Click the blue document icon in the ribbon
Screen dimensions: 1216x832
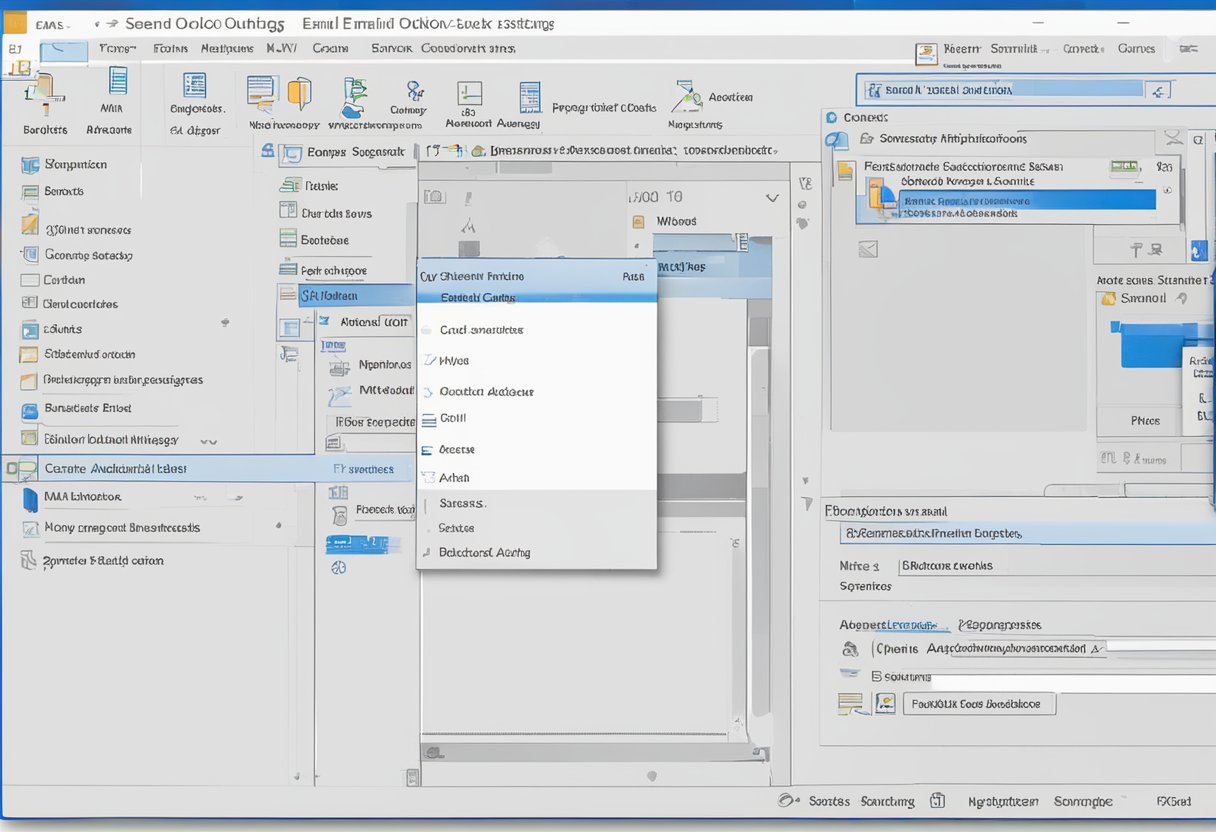(118, 82)
